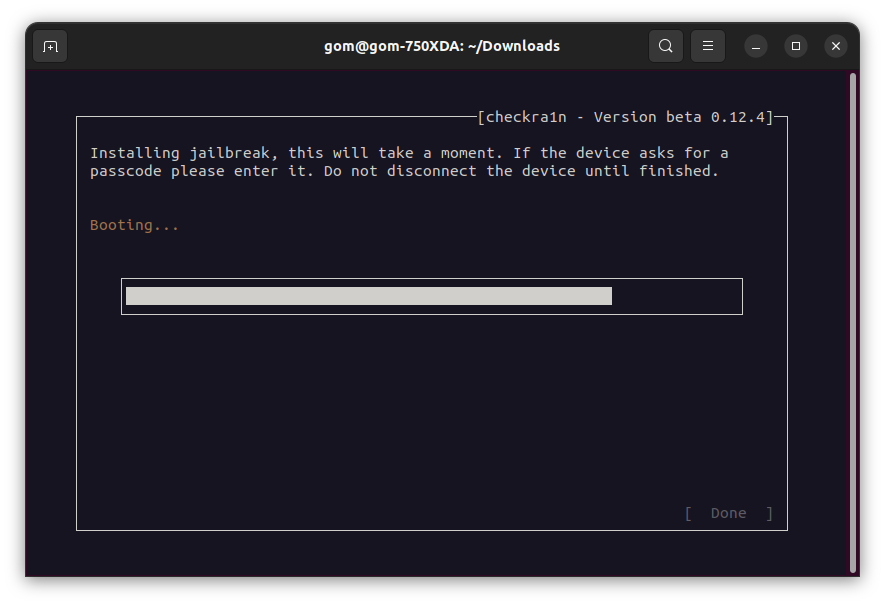The height and width of the screenshot is (605, 885).
Task: Minimize the terminal window
Action: click(756, 46)
